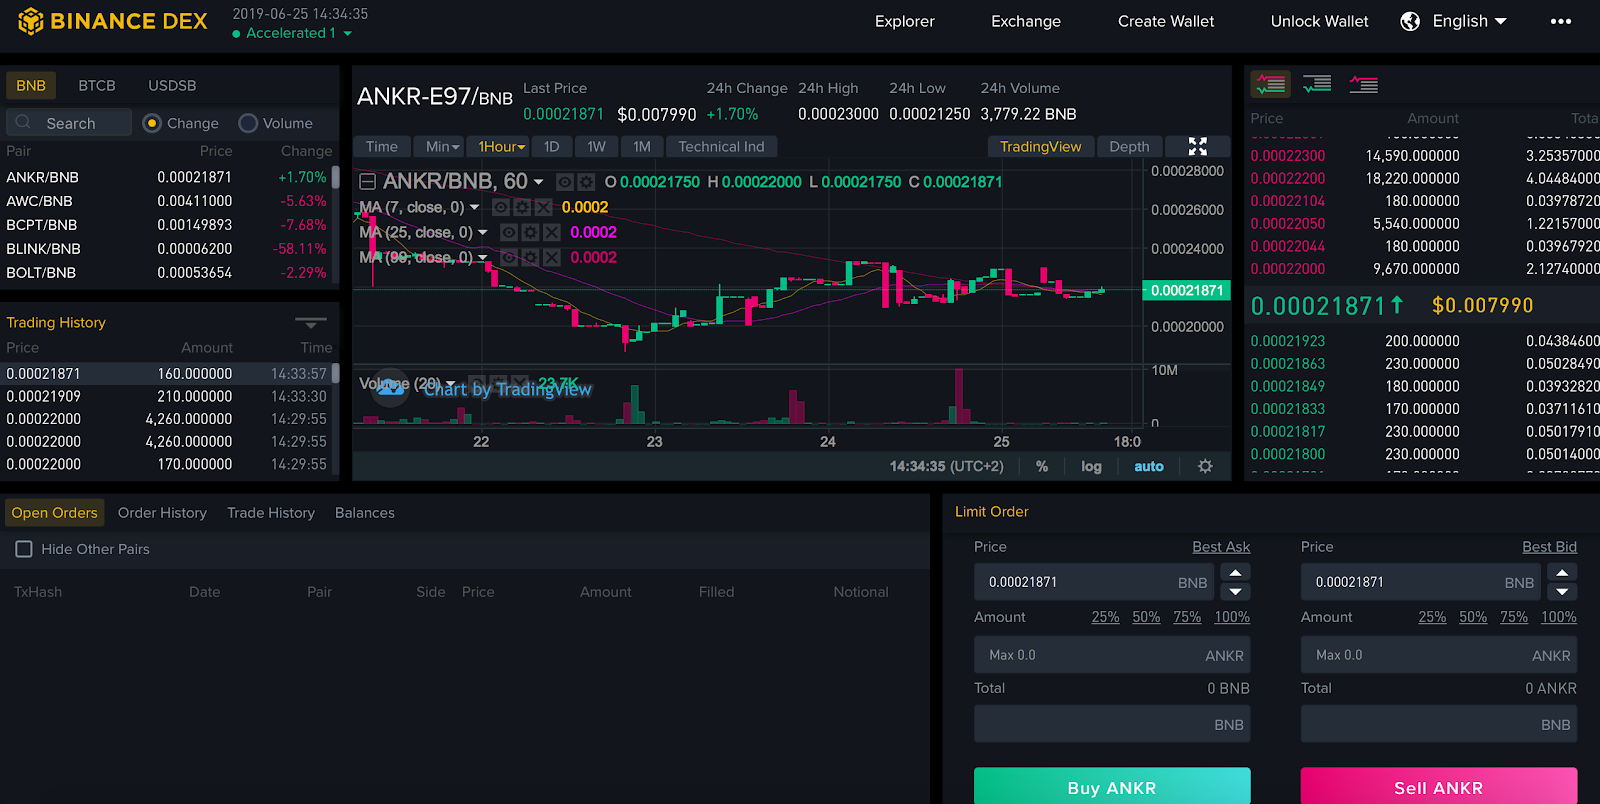Open the Accelerated 1 node dropdown
1600x804 pixels.
(292, 33)
